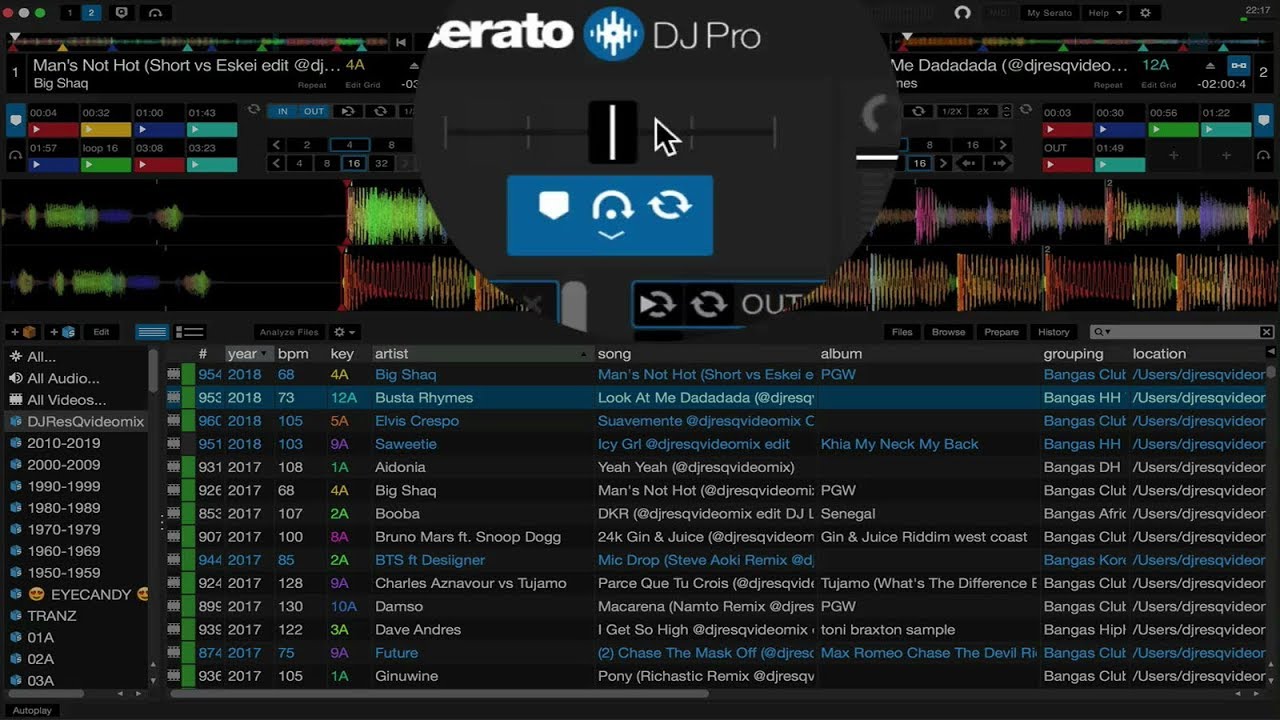The image size is (1280, 720).
Task: Switch to display layout 2
Action: click(91, 13)
